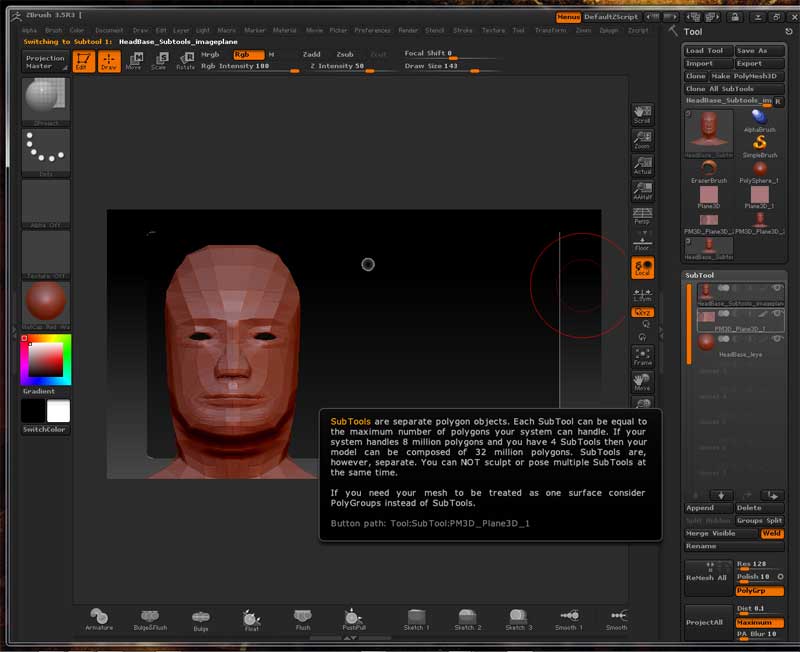Open the red MatCap material selector

[x=46, y=306]
